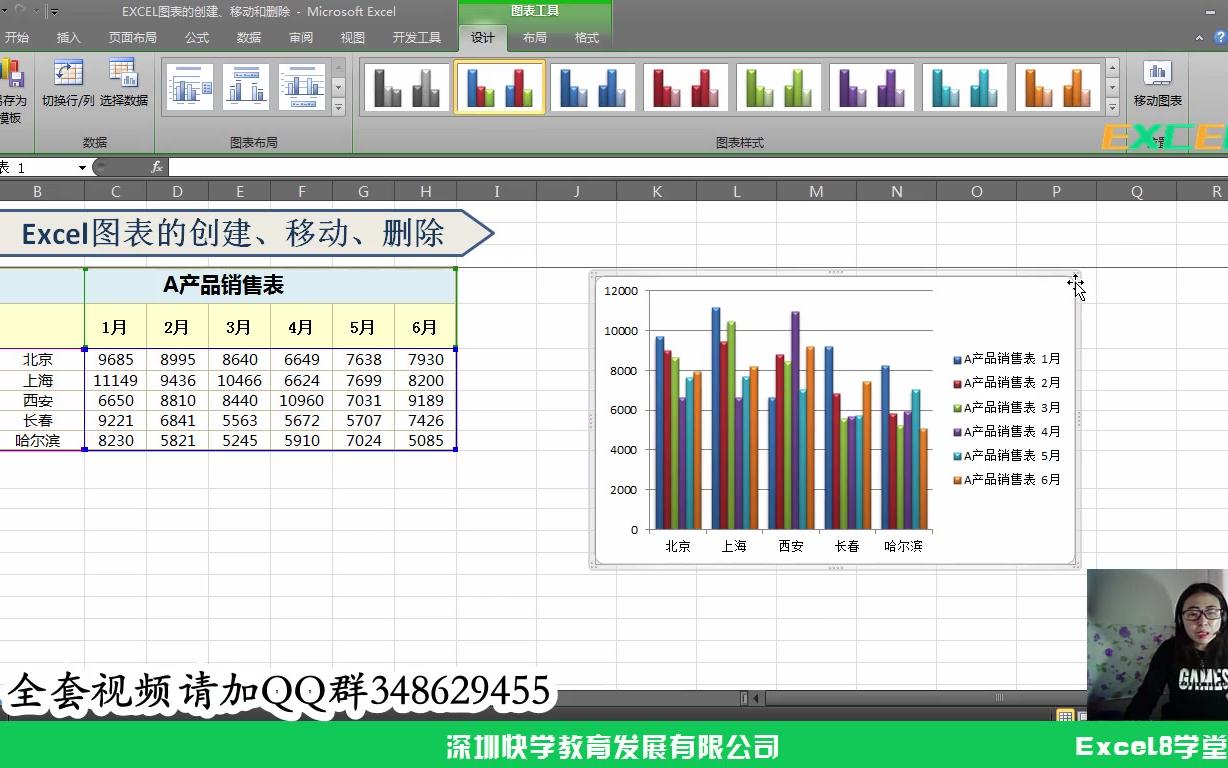Screen dimensions: 1228x768
Task: Switch to the 布局 ribbon tab
Action: (534, 38)
